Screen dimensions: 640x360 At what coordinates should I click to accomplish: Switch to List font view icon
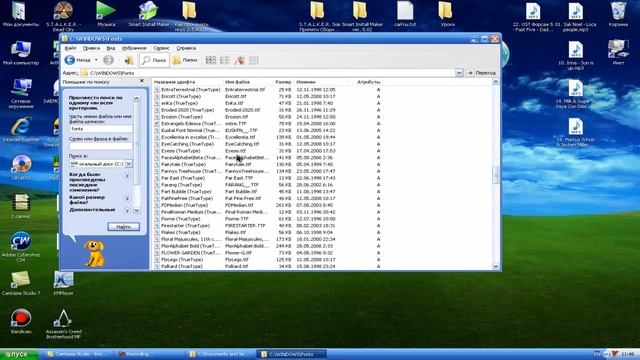[x=225, y=60]
